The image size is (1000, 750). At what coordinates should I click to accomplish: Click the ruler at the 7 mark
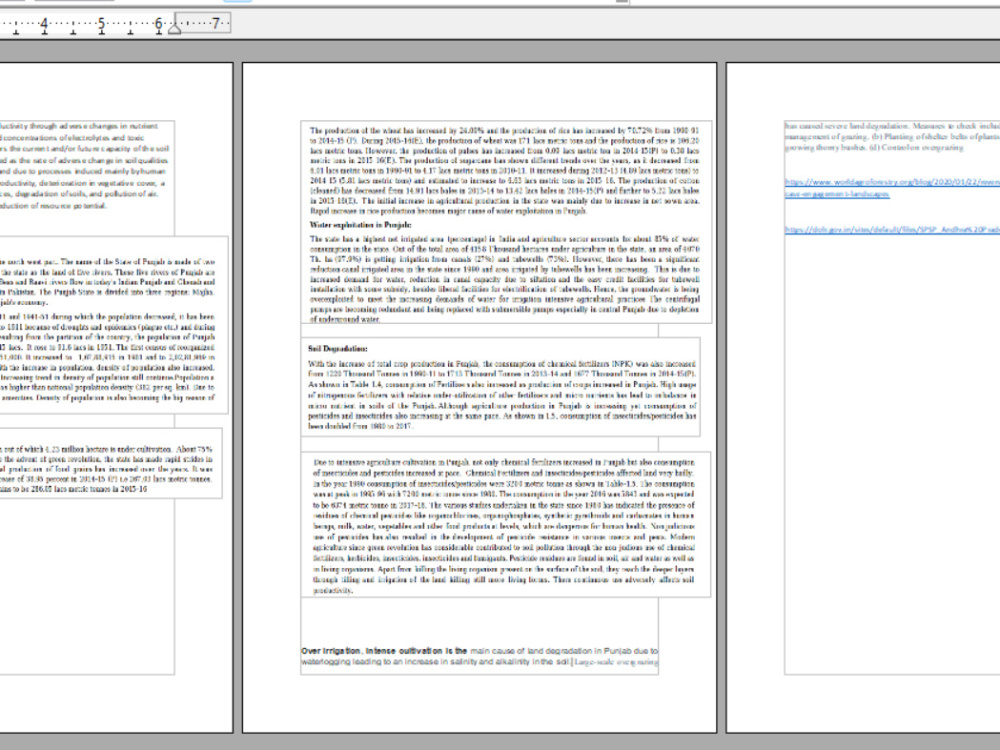pos(216,24)
